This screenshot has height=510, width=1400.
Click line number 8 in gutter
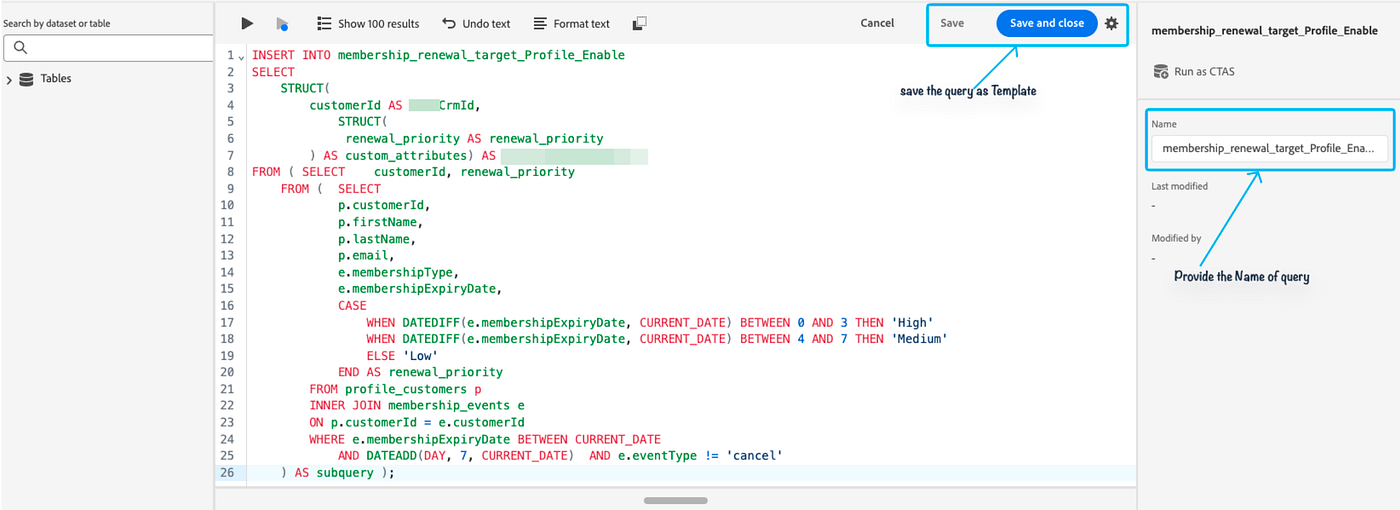tap(230, 172)
